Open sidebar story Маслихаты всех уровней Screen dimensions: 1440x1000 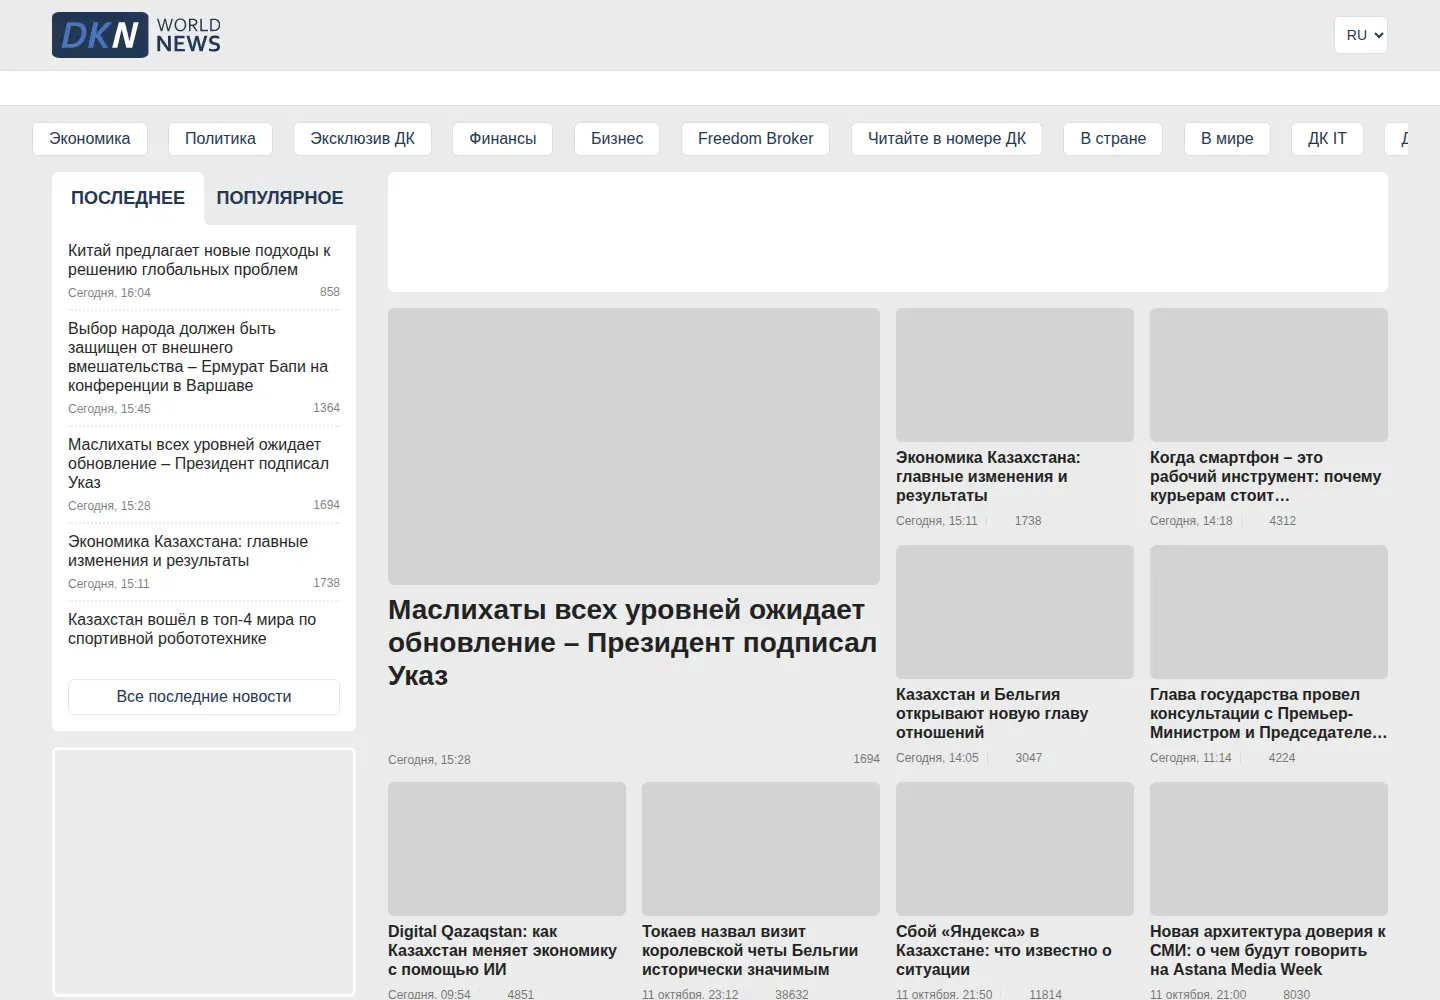click(x=198, y=463)
